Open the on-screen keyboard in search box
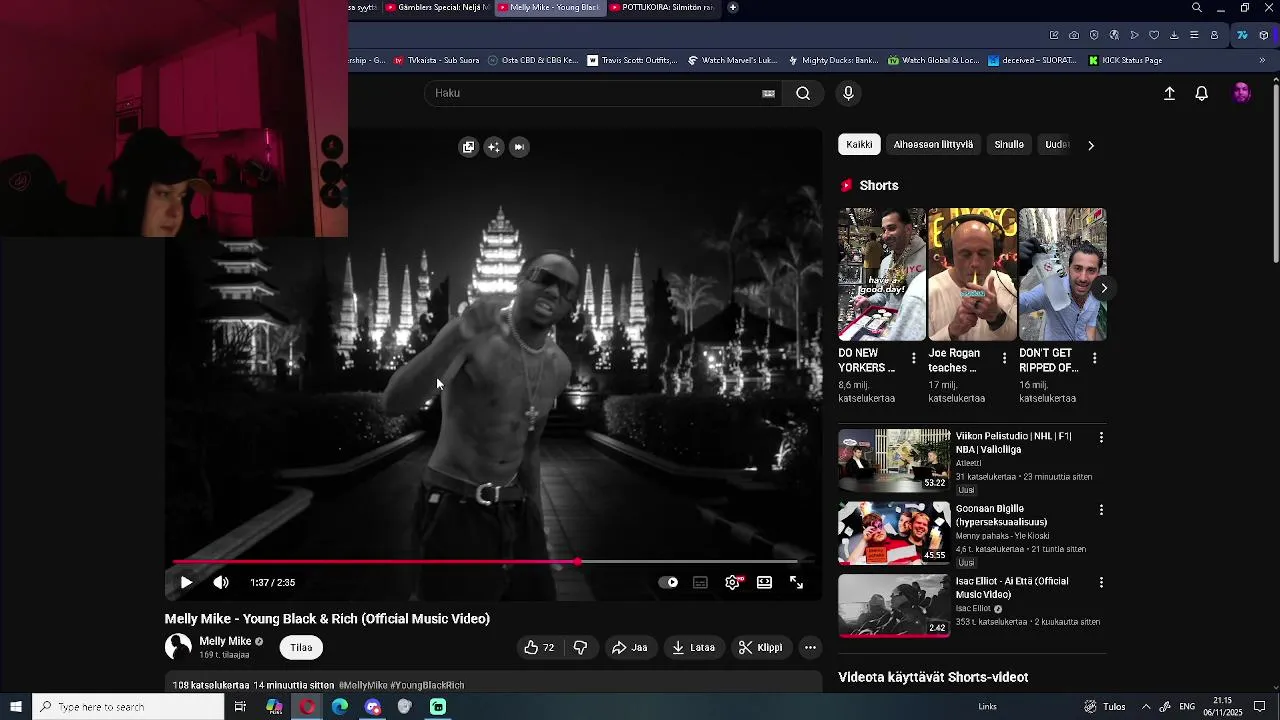This screenshot has height=720, width=1280. pyautogui.click(x=768, y=93)
